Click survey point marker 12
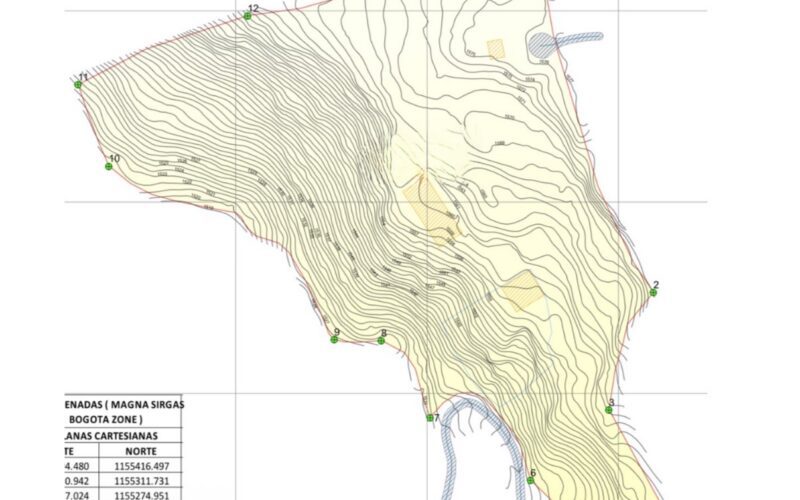 point(247,16)
